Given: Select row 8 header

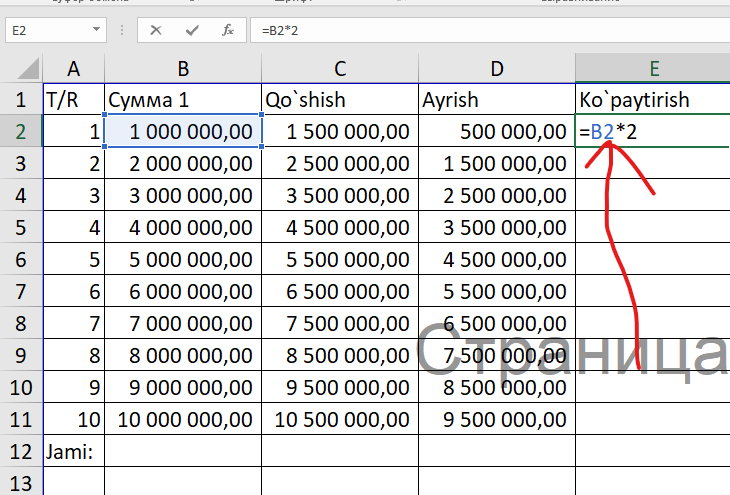Looking at the screenshot, I should (x=21, y=323).
